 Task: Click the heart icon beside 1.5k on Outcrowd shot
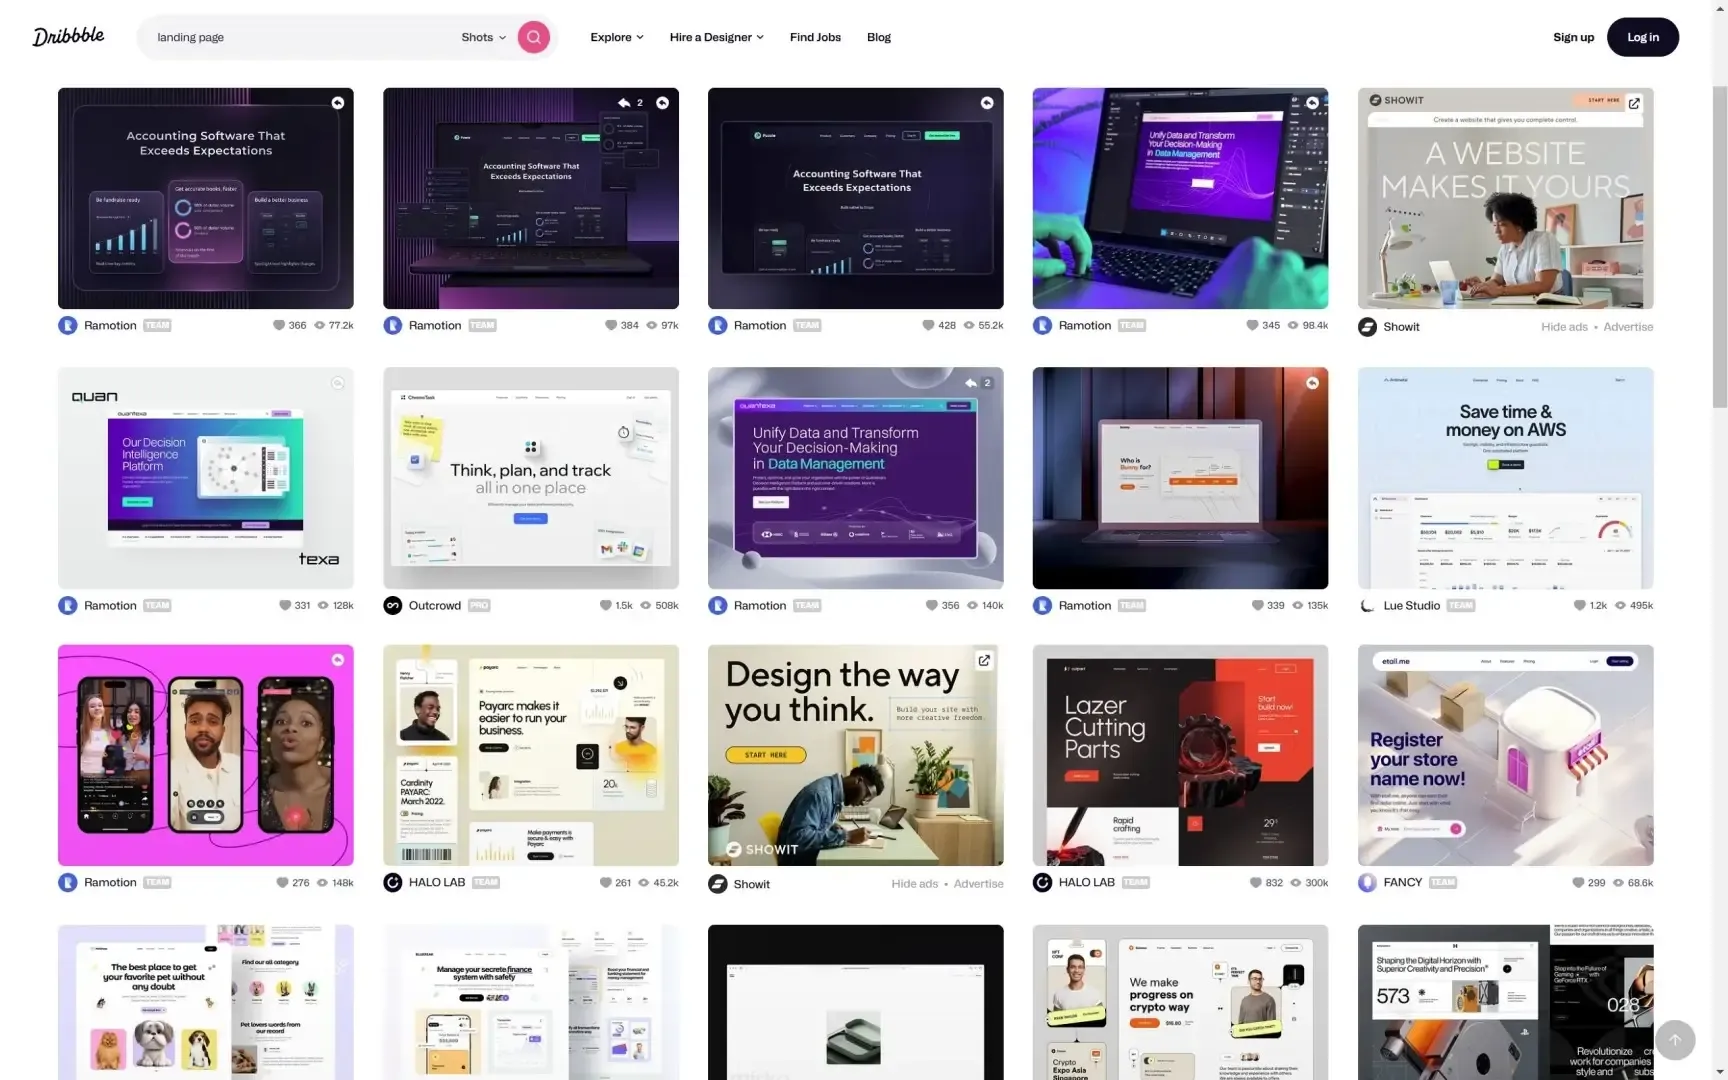(x=605, y=605)
